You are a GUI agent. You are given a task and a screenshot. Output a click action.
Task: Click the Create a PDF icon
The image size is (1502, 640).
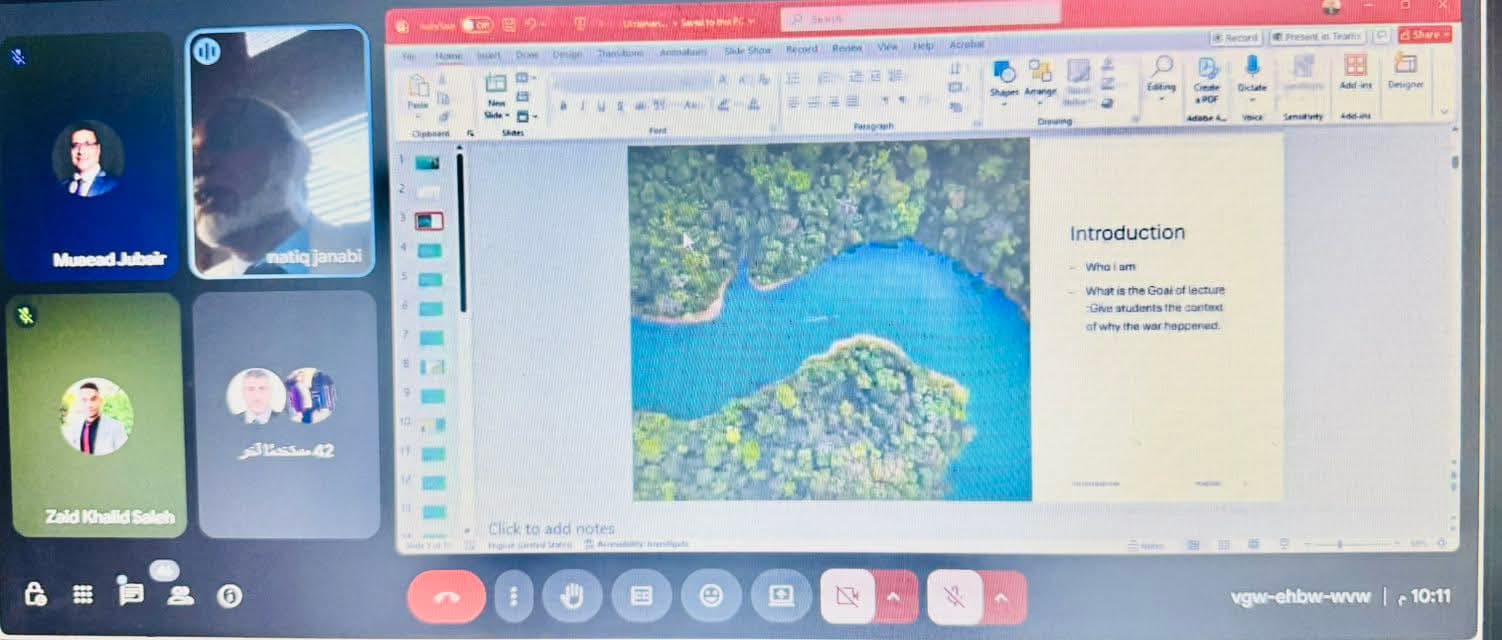click(1207, 74)
